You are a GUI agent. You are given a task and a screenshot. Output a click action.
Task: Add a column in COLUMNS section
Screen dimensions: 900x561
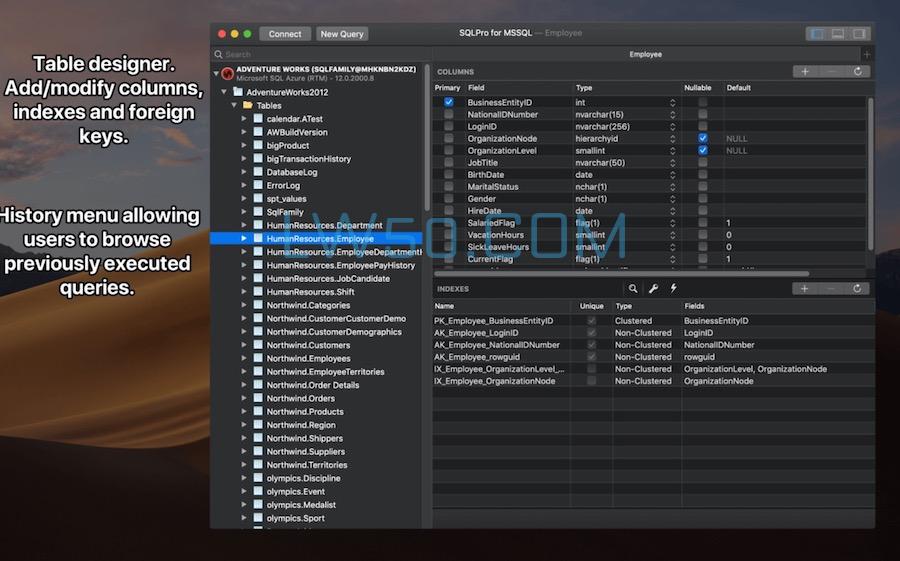click(x=805, y=72)
